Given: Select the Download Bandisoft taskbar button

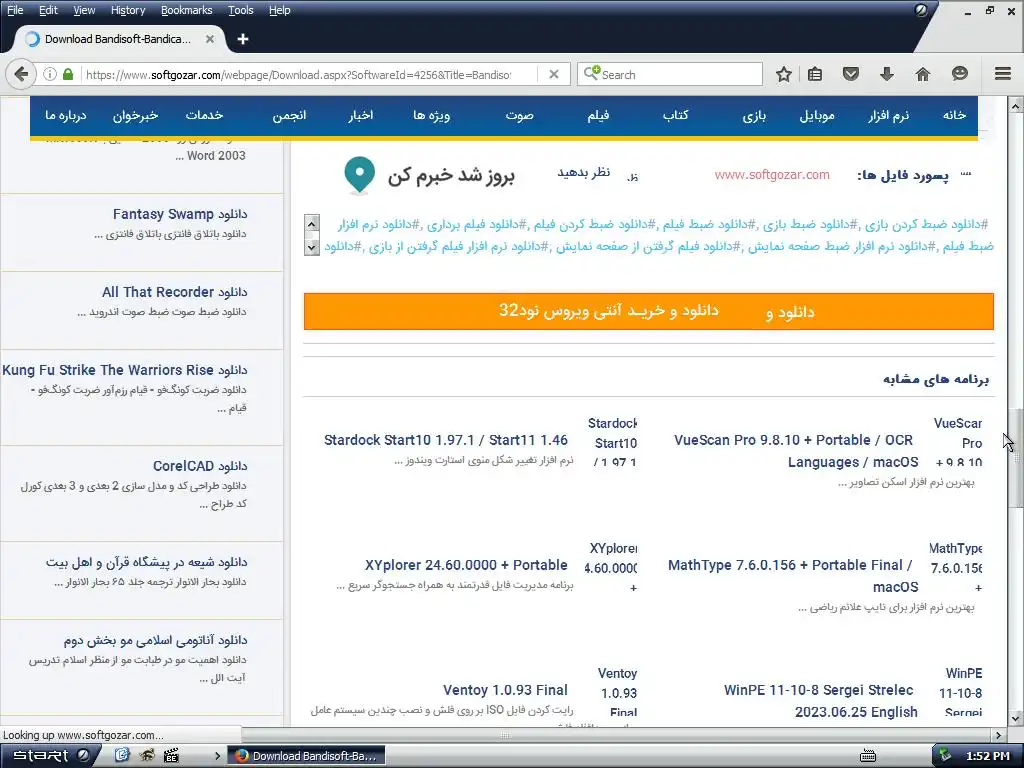Looking at the screenshot, I should point(306,756).
